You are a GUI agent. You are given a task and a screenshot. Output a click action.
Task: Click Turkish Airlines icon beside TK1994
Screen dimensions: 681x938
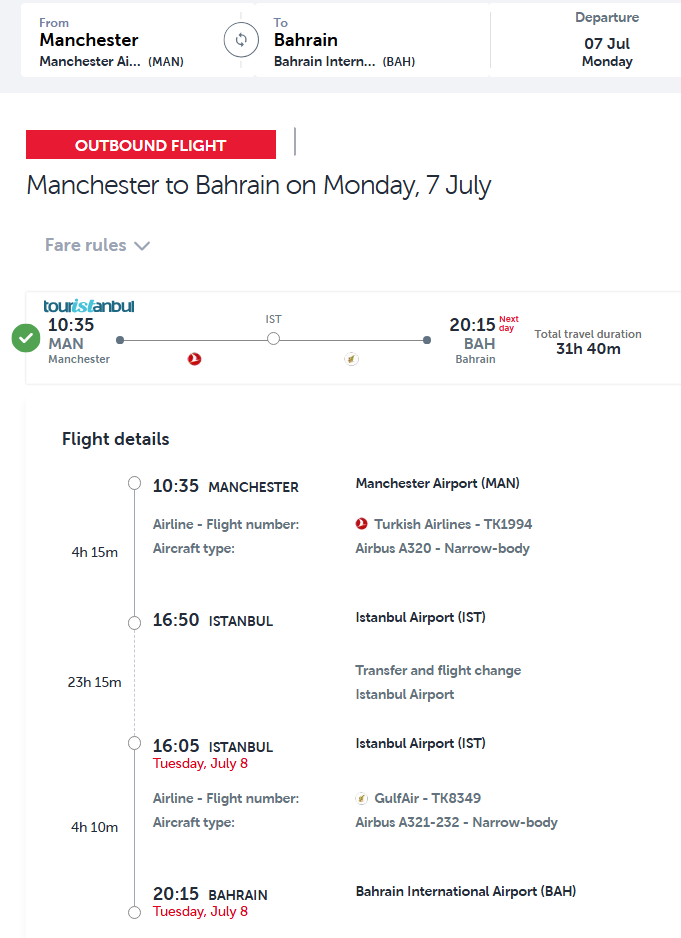(x=361, y=524)
